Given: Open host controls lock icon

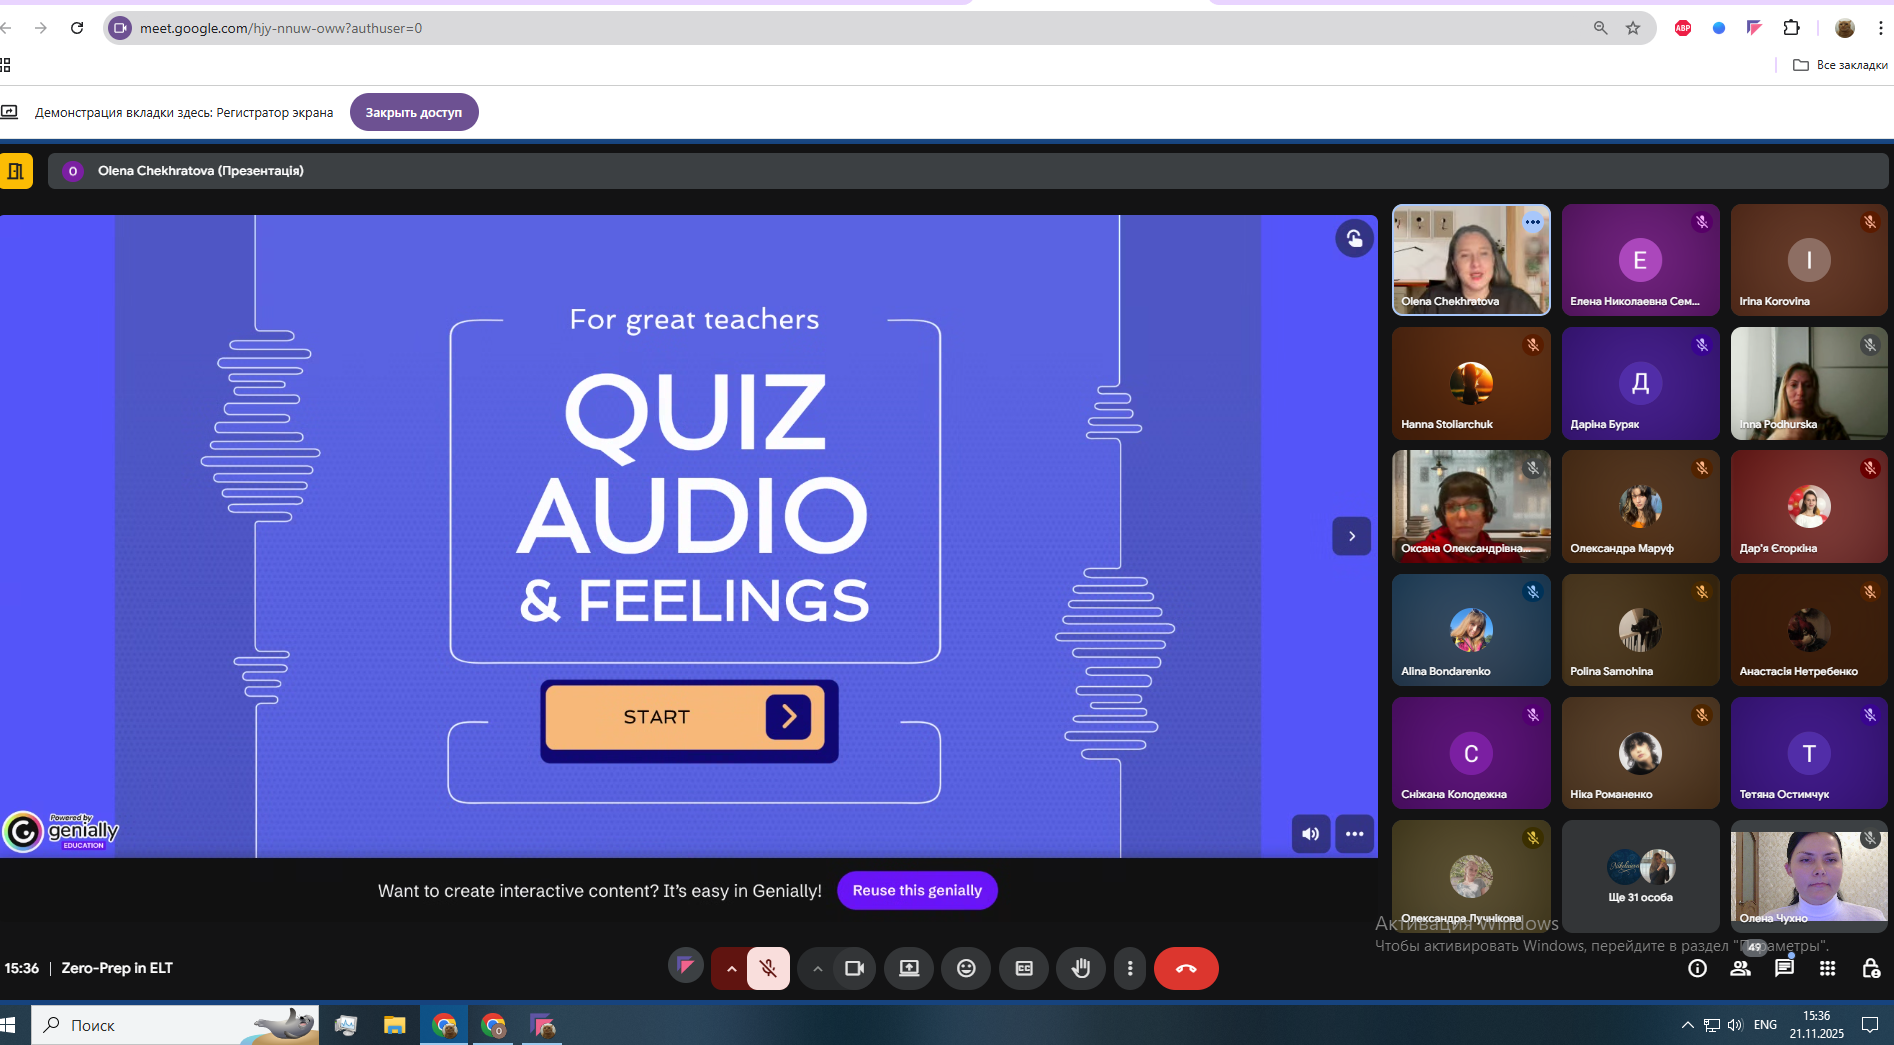Looking at the screenshot, I should point(1870,968).
